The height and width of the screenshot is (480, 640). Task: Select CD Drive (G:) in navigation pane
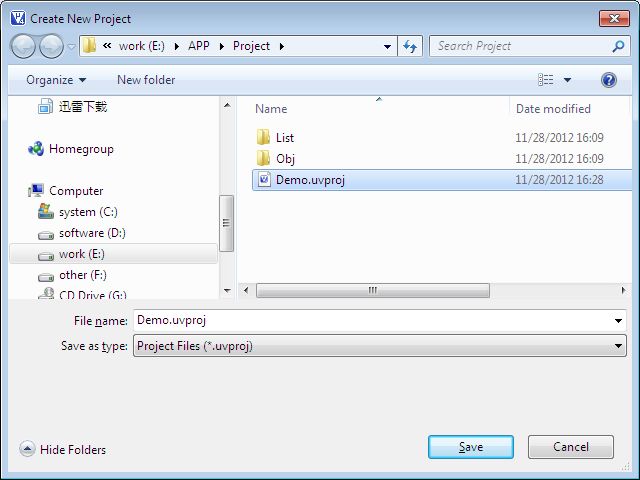(x=93, y=295)
